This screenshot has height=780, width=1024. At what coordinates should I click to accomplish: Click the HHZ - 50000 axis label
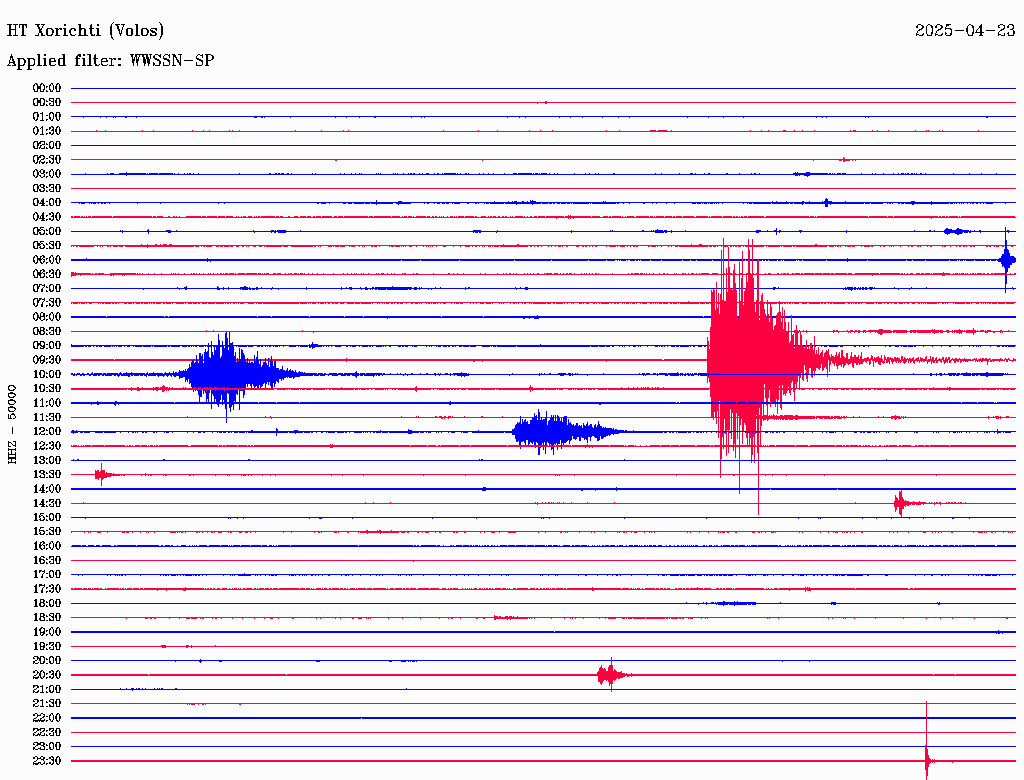click(x=12, y=424)
